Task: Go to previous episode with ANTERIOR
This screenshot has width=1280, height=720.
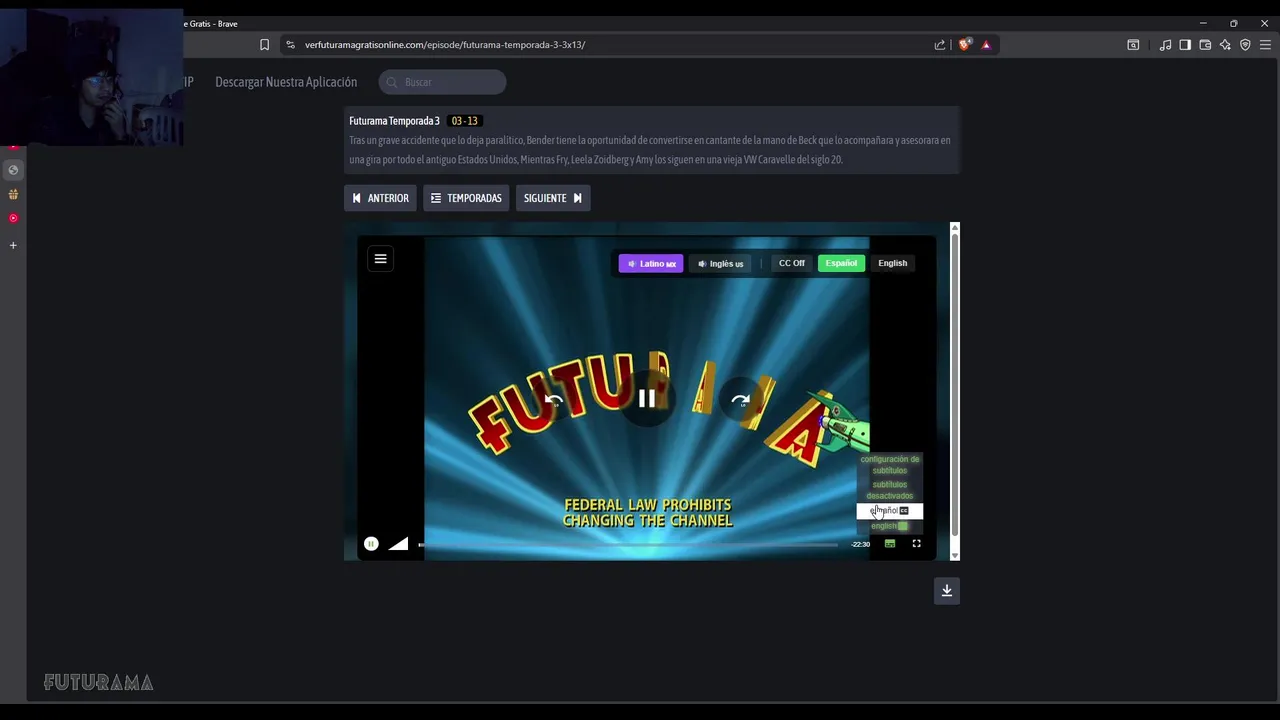Action: (x=380, y=198)
